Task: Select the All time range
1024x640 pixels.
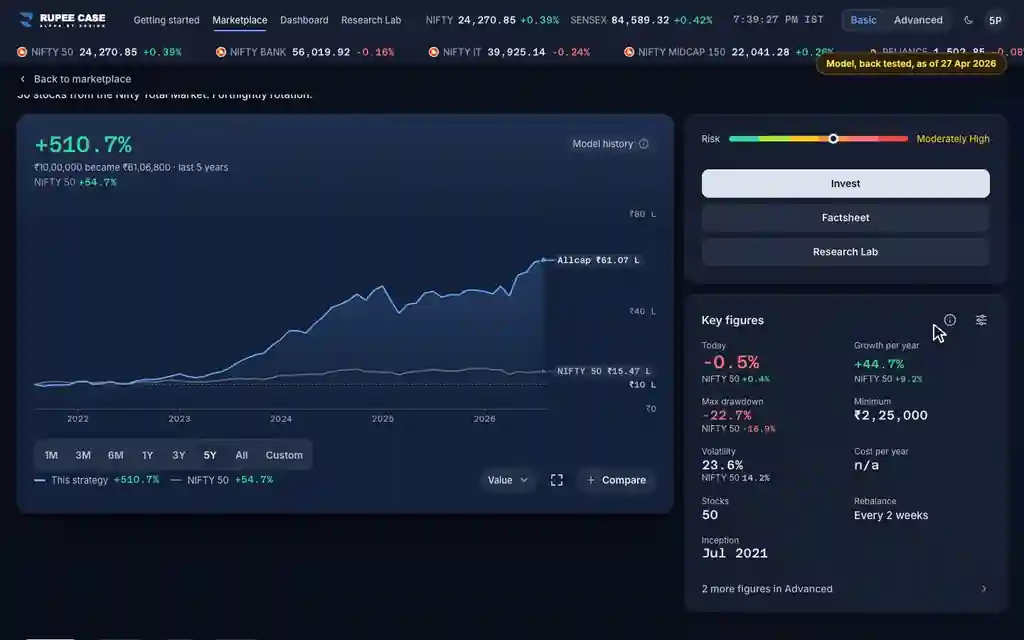Action: [x=242, y=455]
